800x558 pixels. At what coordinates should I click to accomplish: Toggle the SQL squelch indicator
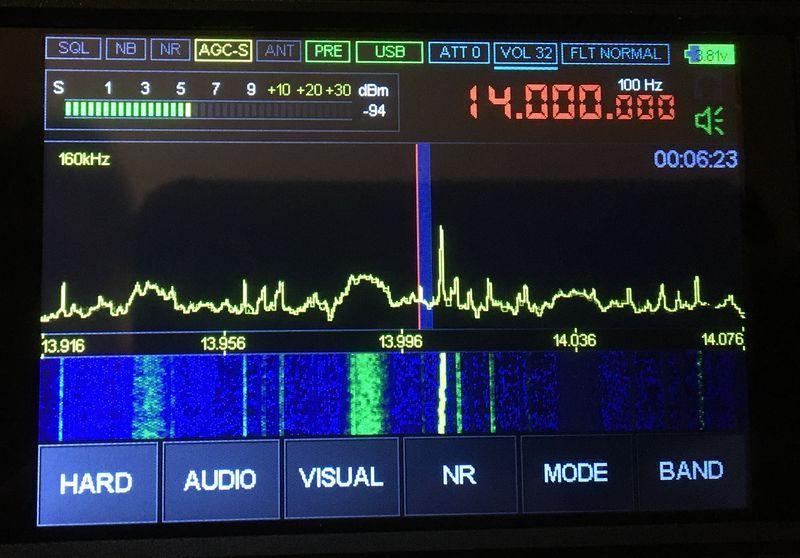[73, 49]
